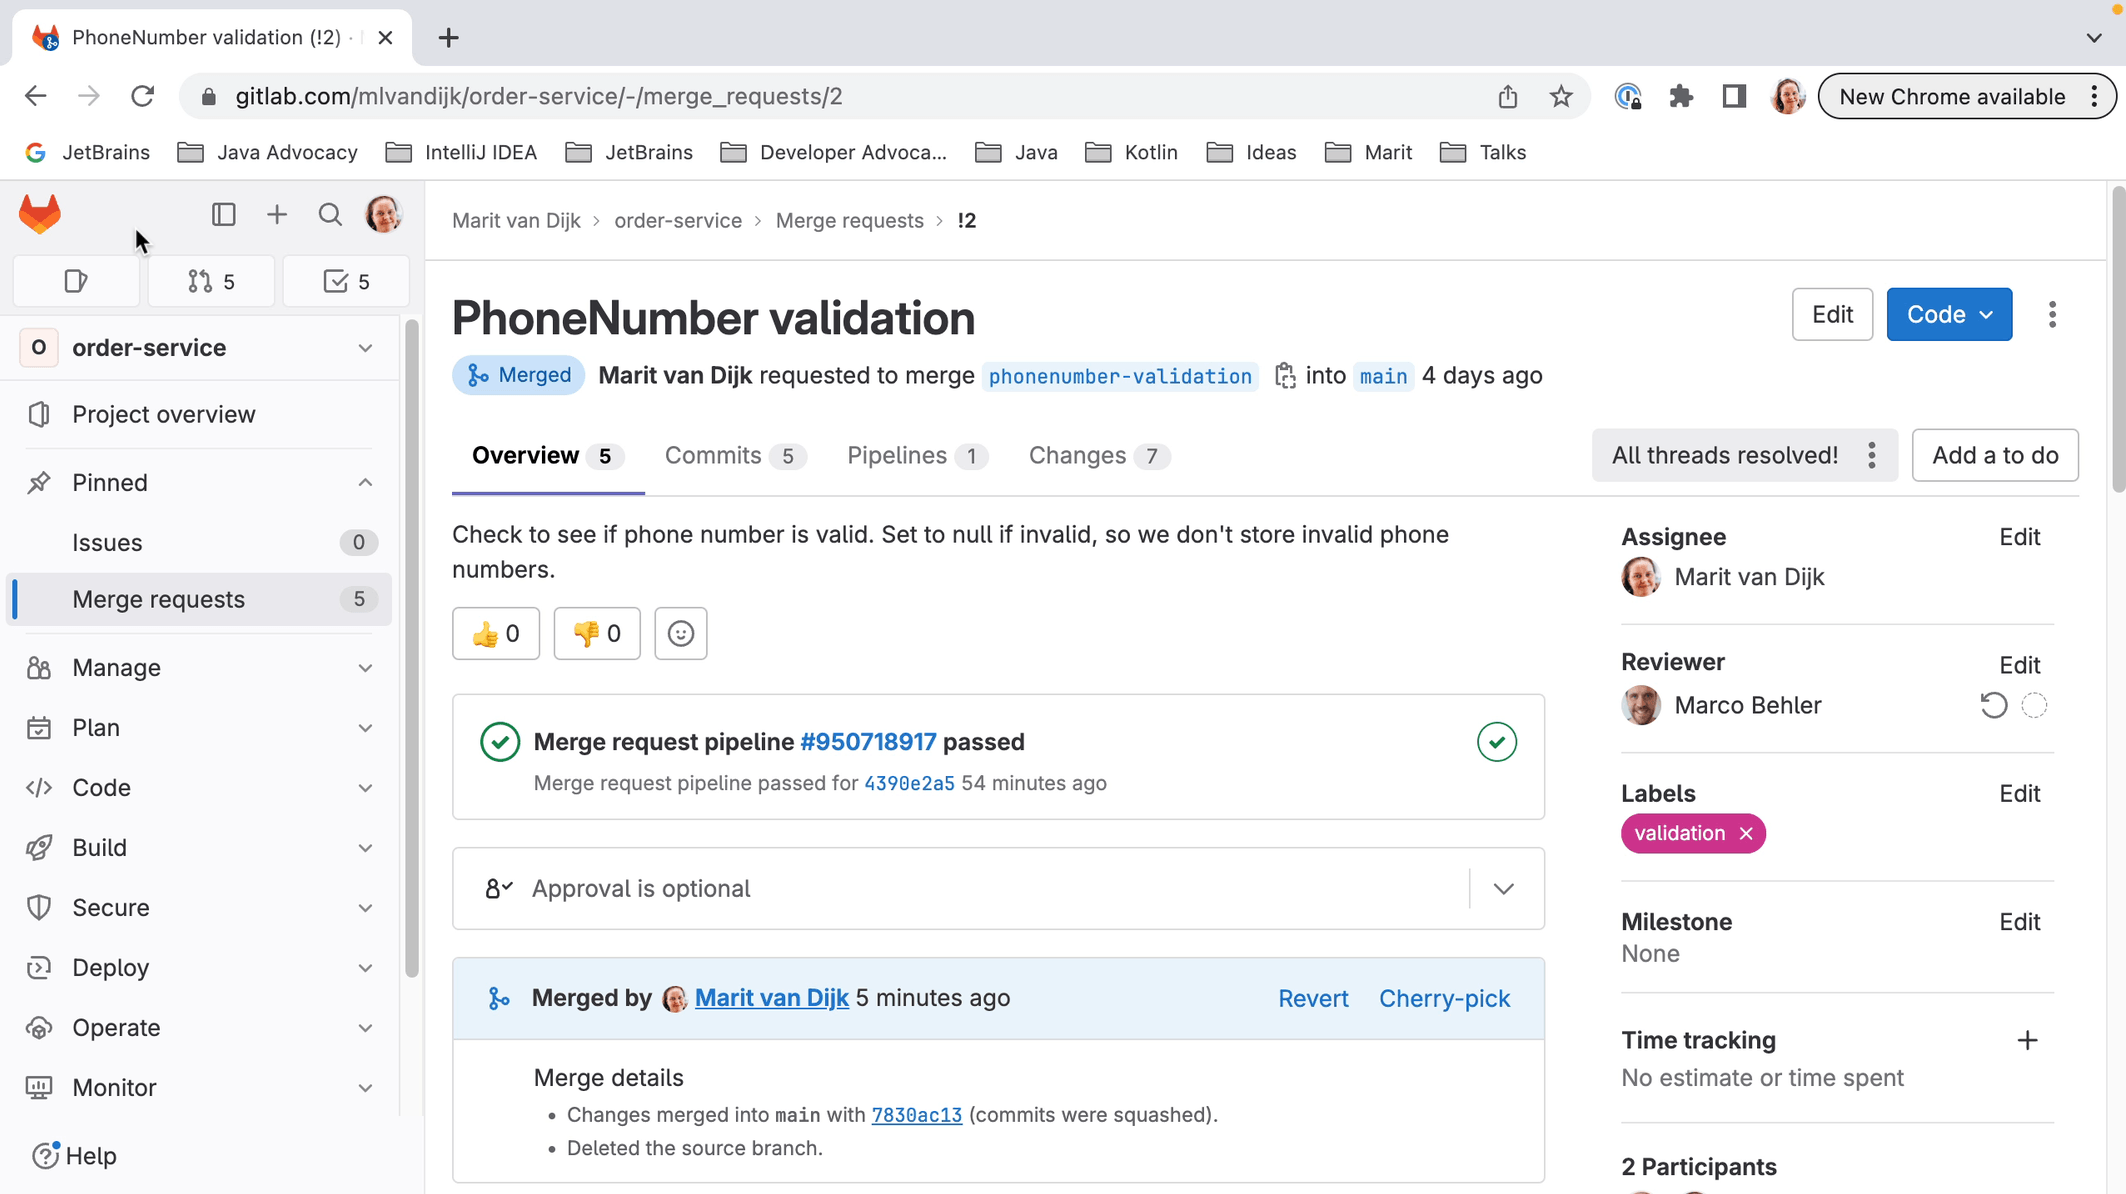Viewport: 2126px width, 1194px height.
Task: Click the create new plus icon
Action: (x=277, y=215)
